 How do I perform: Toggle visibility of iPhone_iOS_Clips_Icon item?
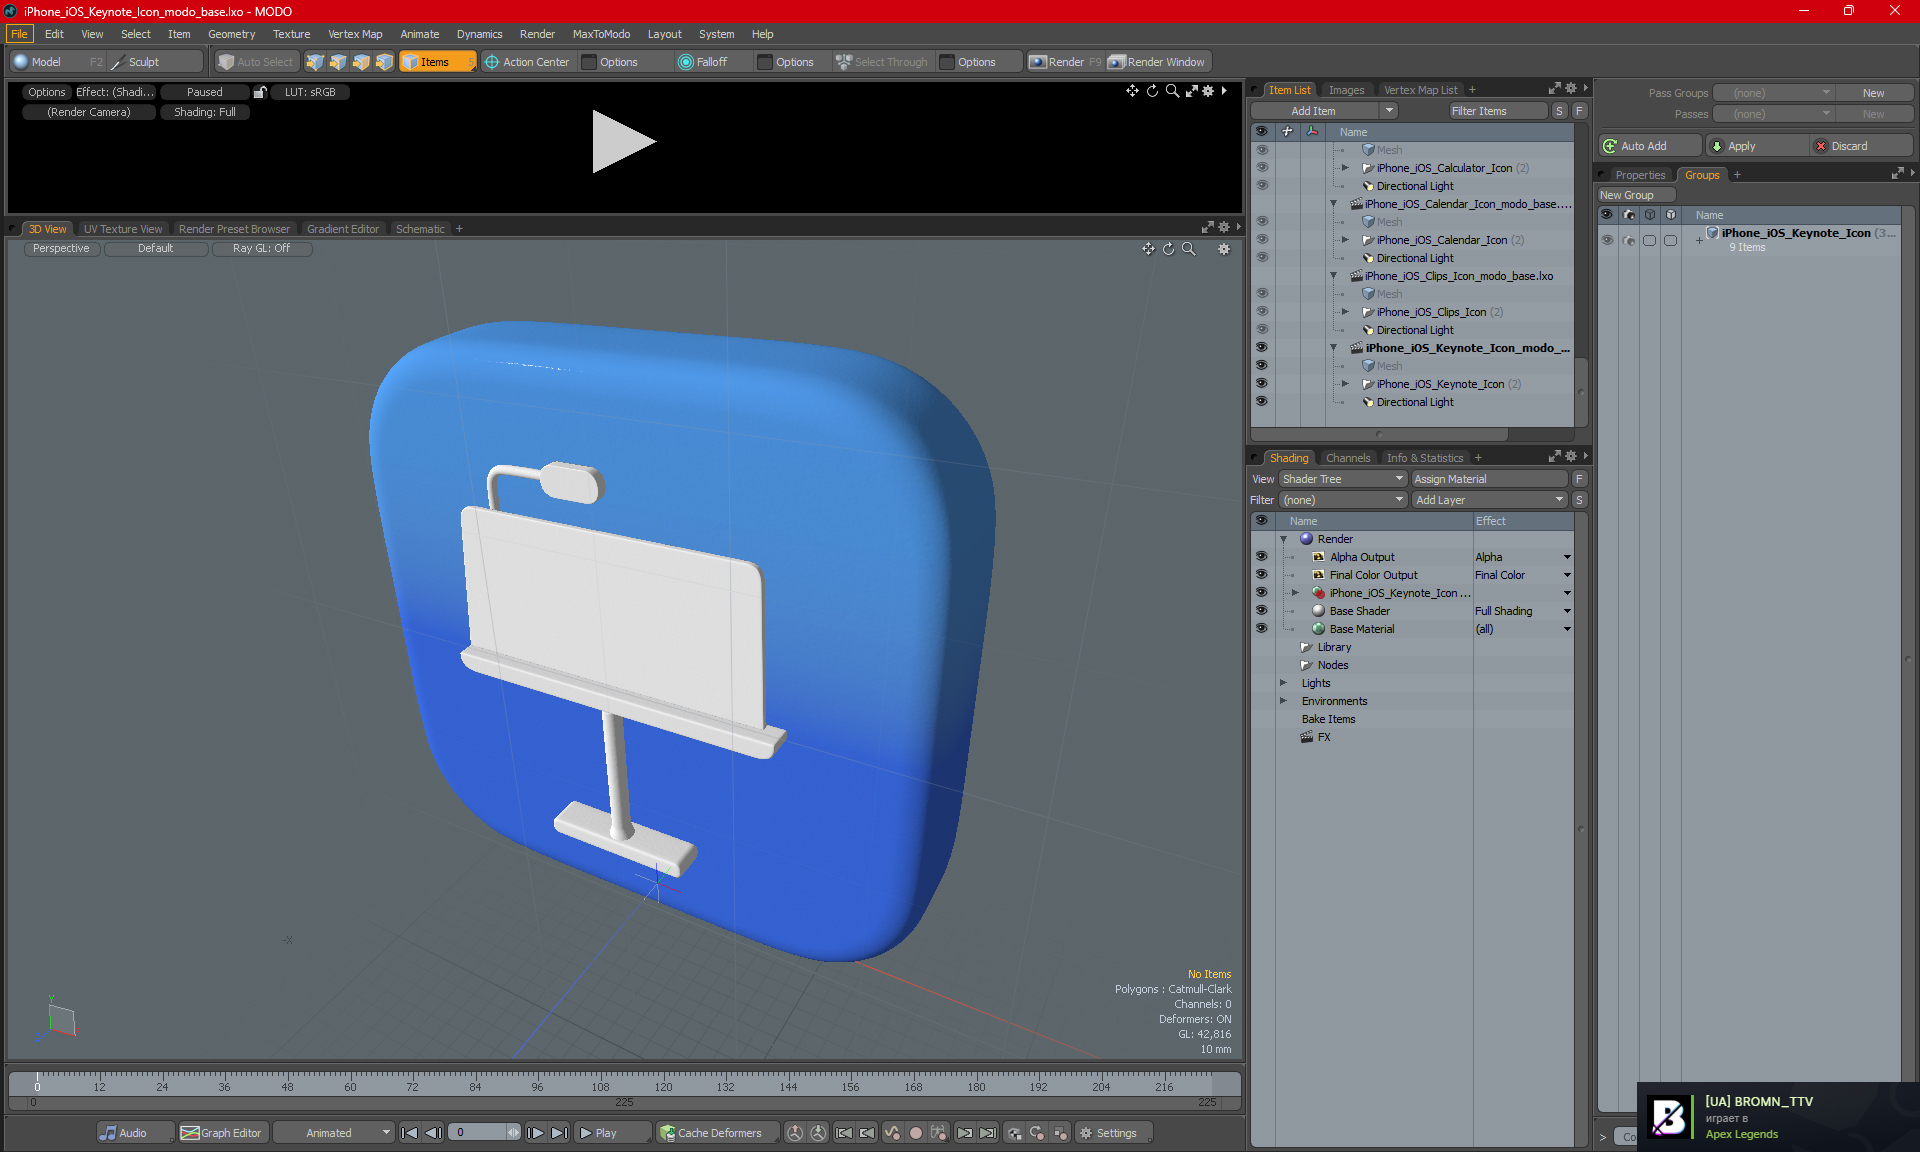(x=1262, y=312)
